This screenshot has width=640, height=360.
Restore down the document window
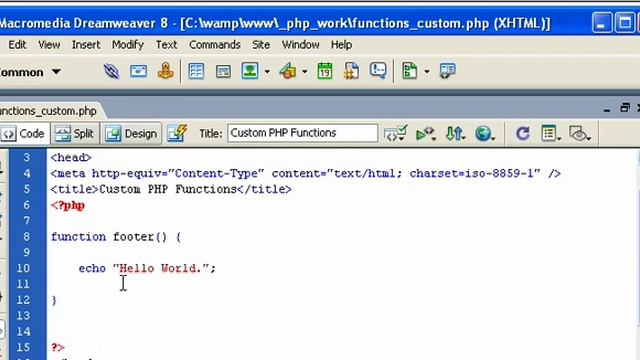coord(624,108)
